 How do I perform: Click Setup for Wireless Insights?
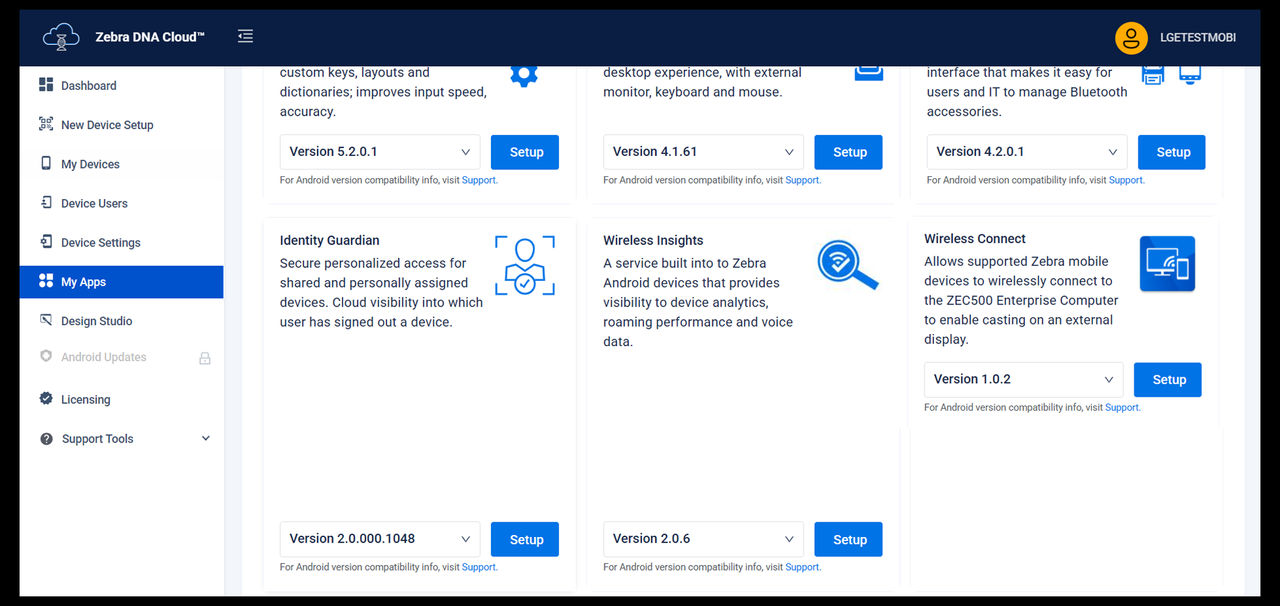pos(848,538)
